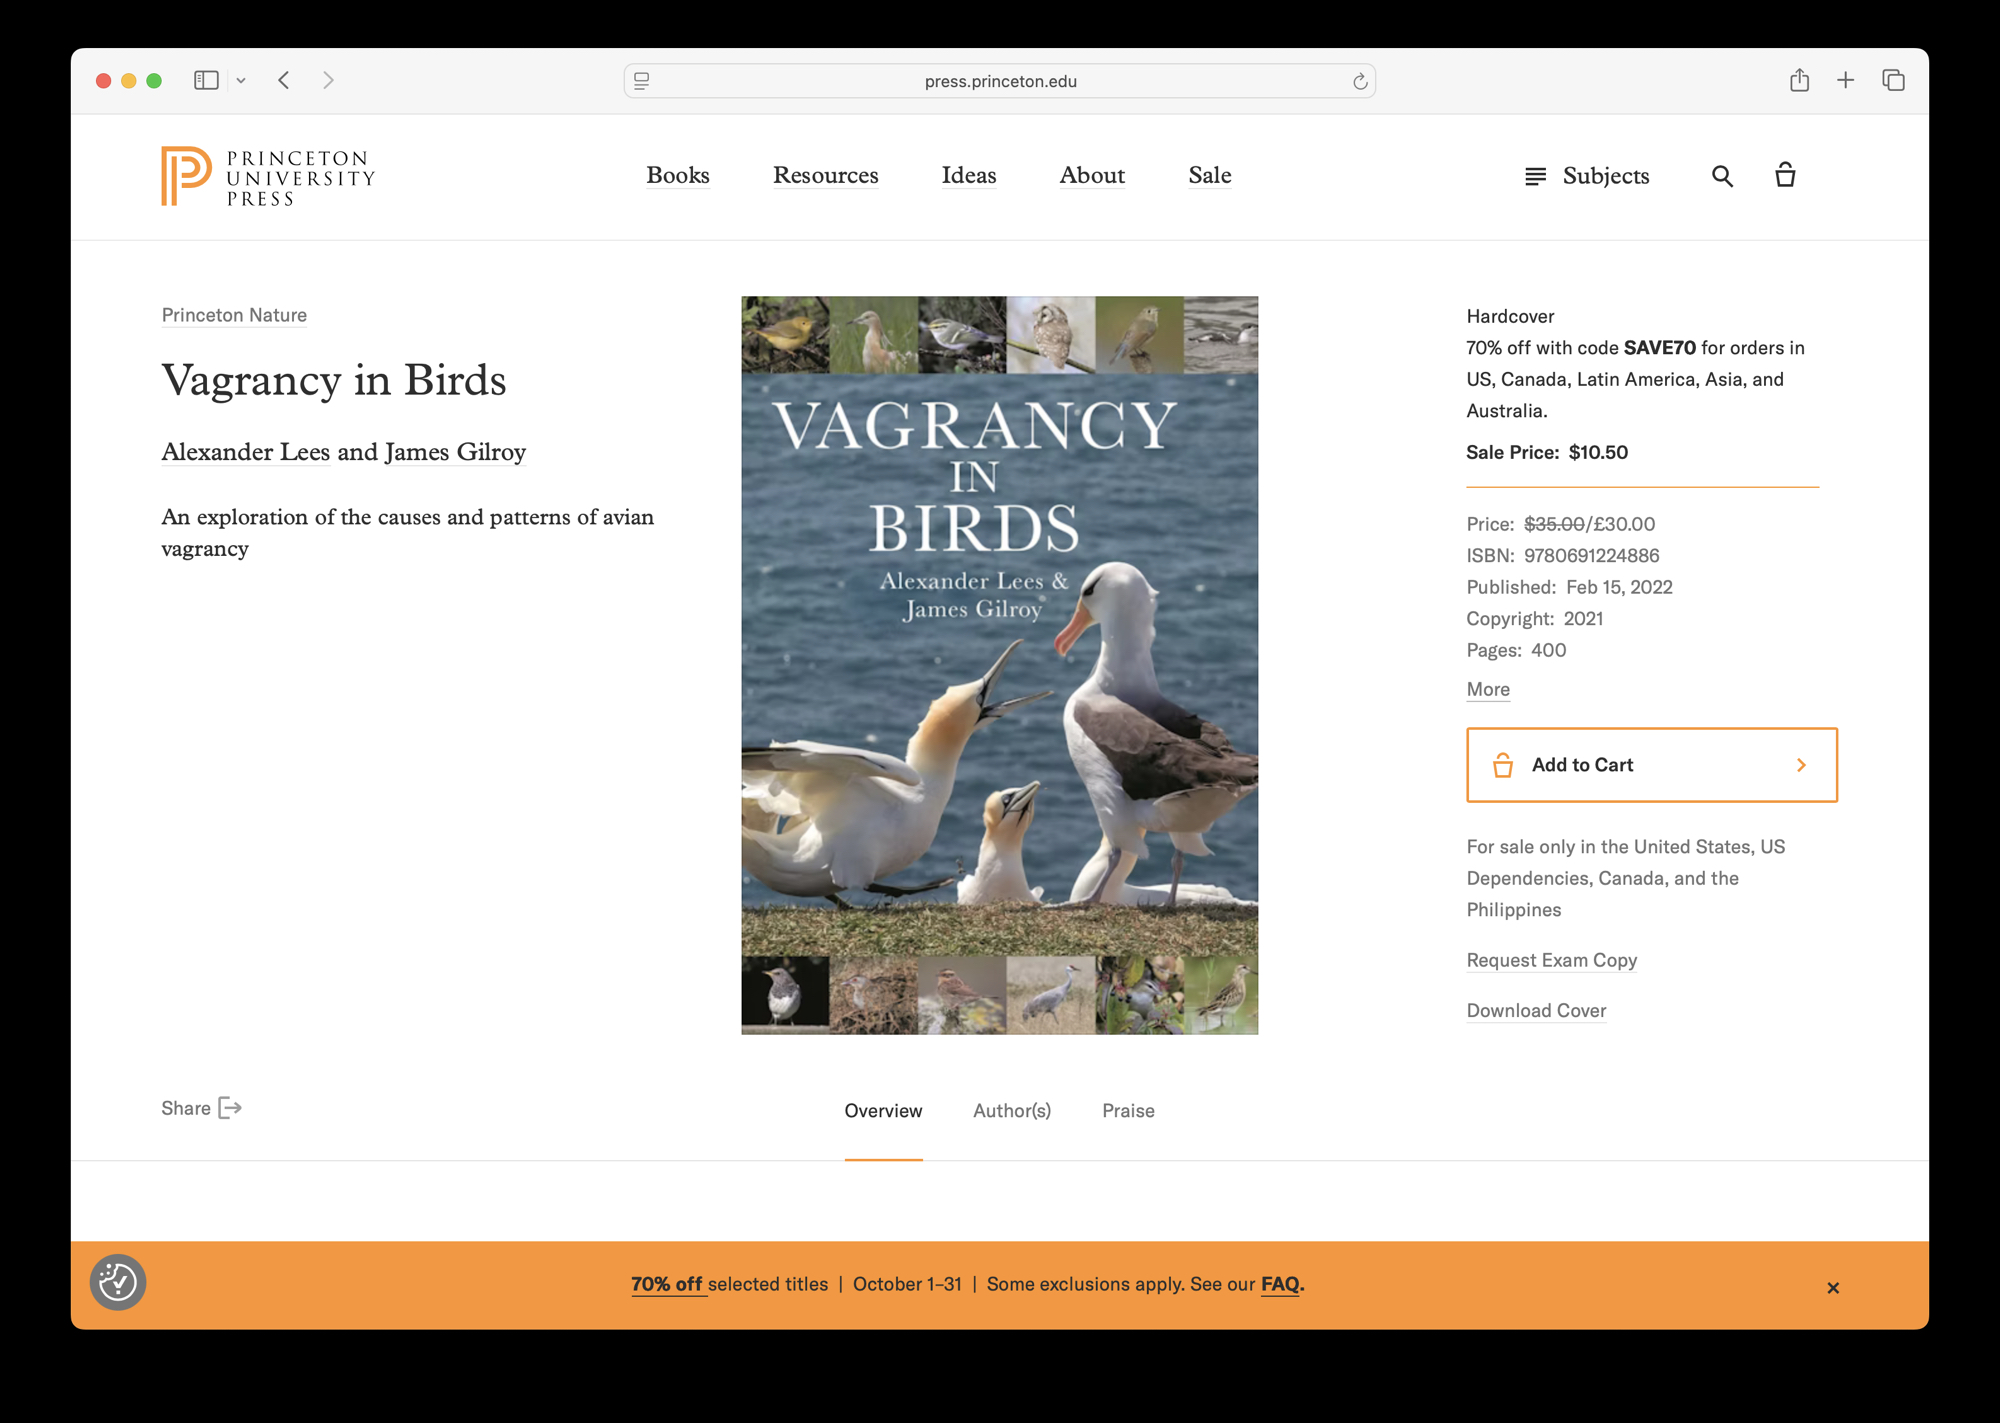Dismiss the orange sale banner
Image resolution: width=2000 pixels, height=1423 pixels.
pyautogui.click(x=1832, y=1287)
